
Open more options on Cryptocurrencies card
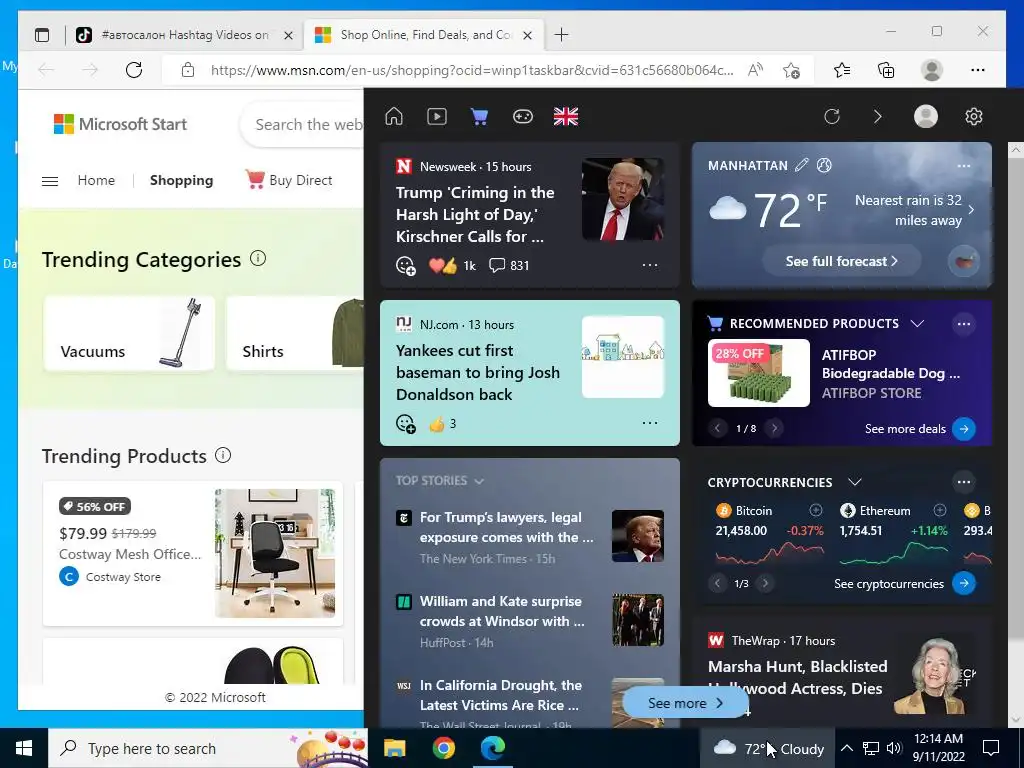click(x=964, y=482)
